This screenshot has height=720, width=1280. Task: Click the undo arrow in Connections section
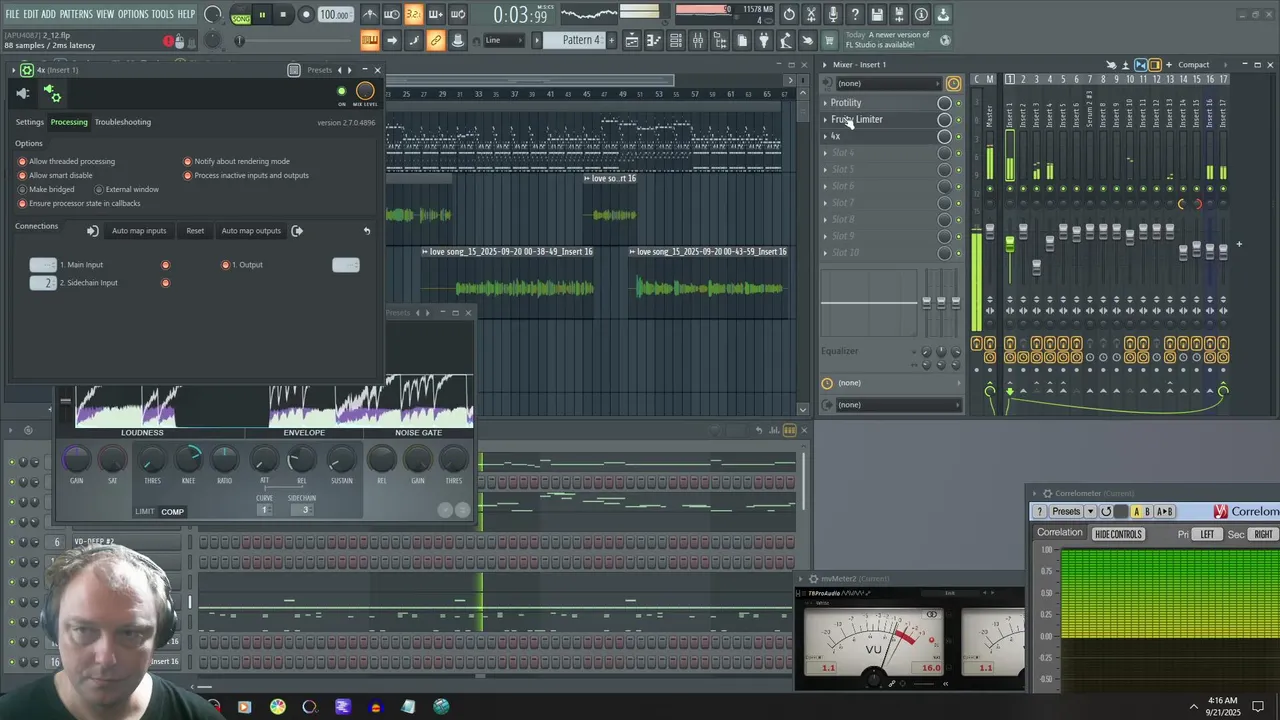click(x=367, y=231)
